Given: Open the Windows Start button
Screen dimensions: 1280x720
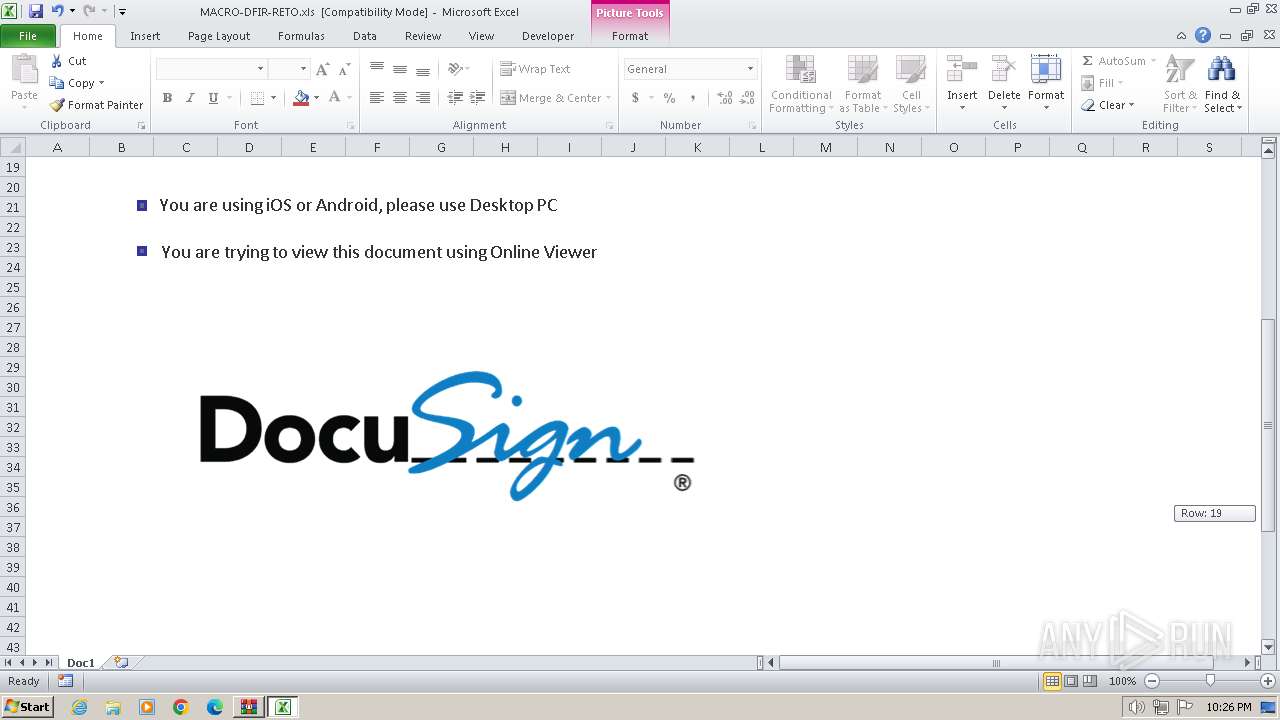Looking at the screenshot, I should 27,706.
